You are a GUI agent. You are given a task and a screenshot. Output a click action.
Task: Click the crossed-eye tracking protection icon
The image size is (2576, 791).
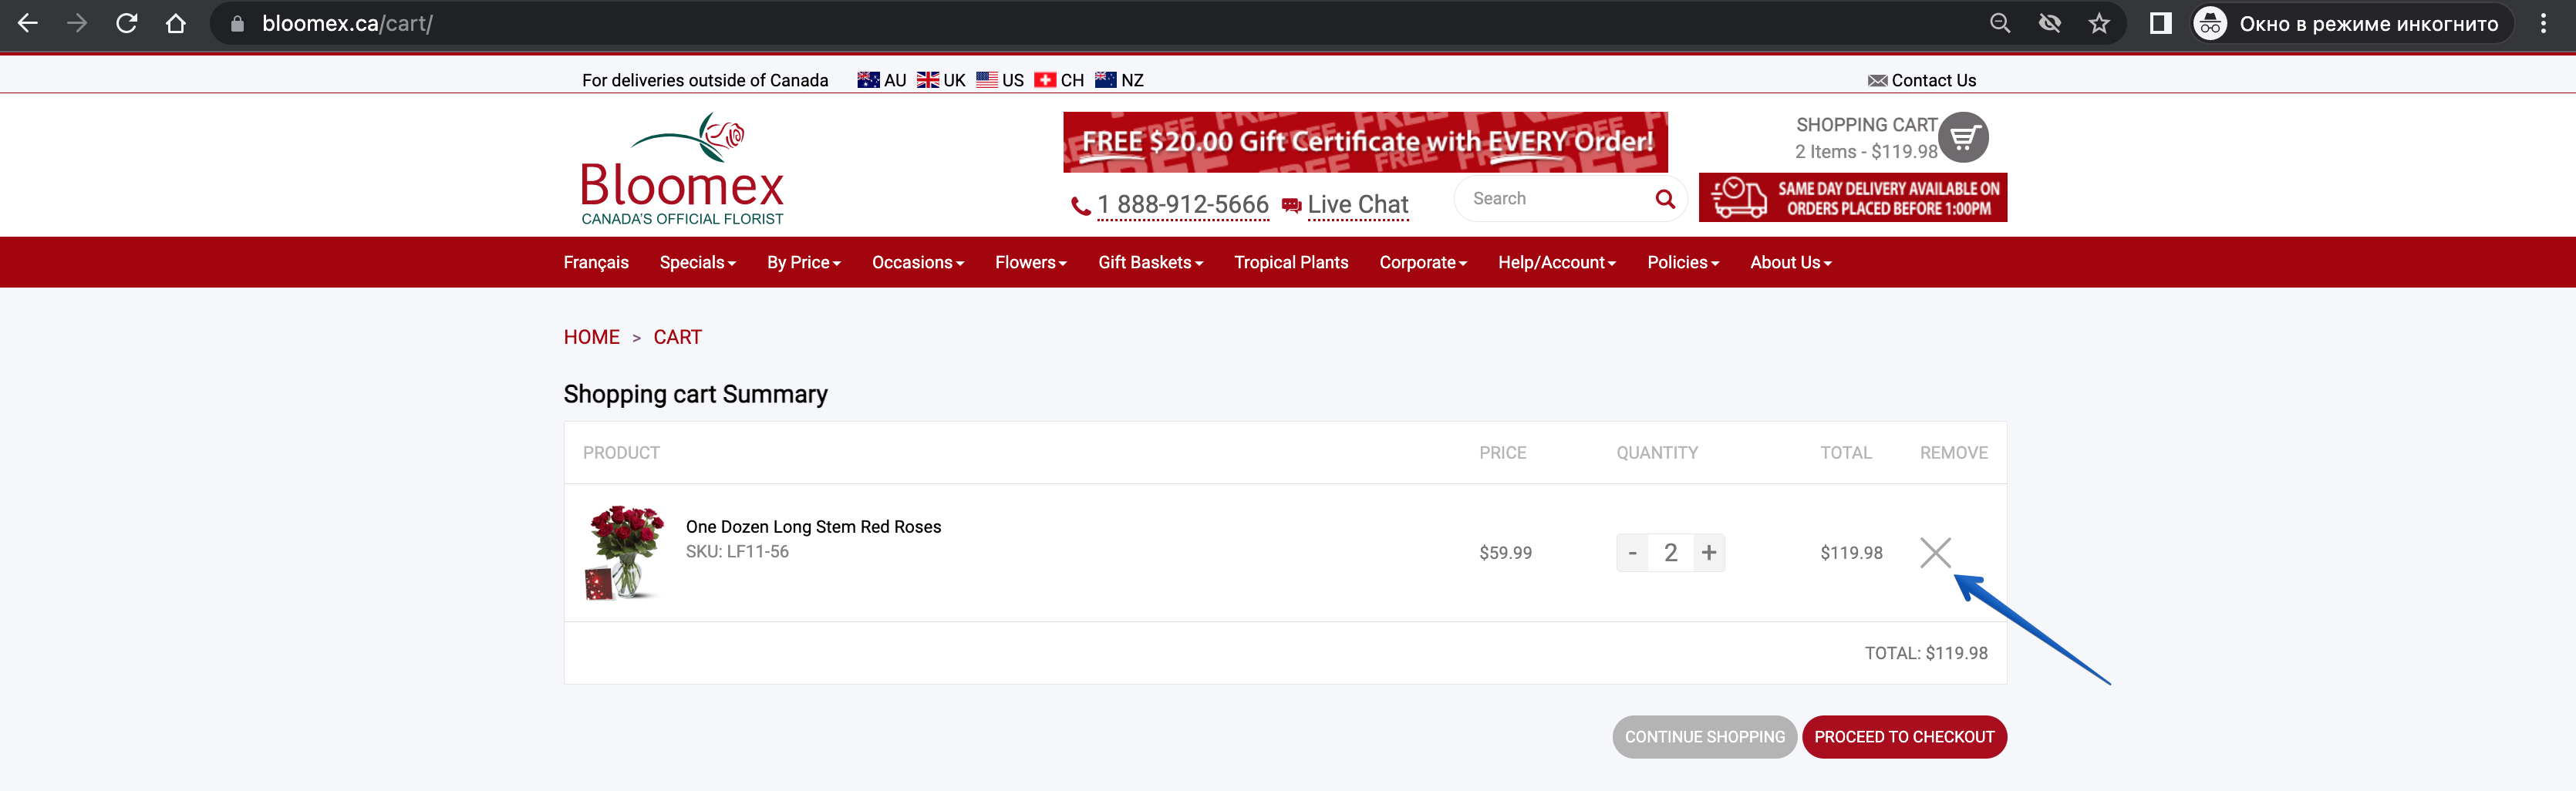2050,23
